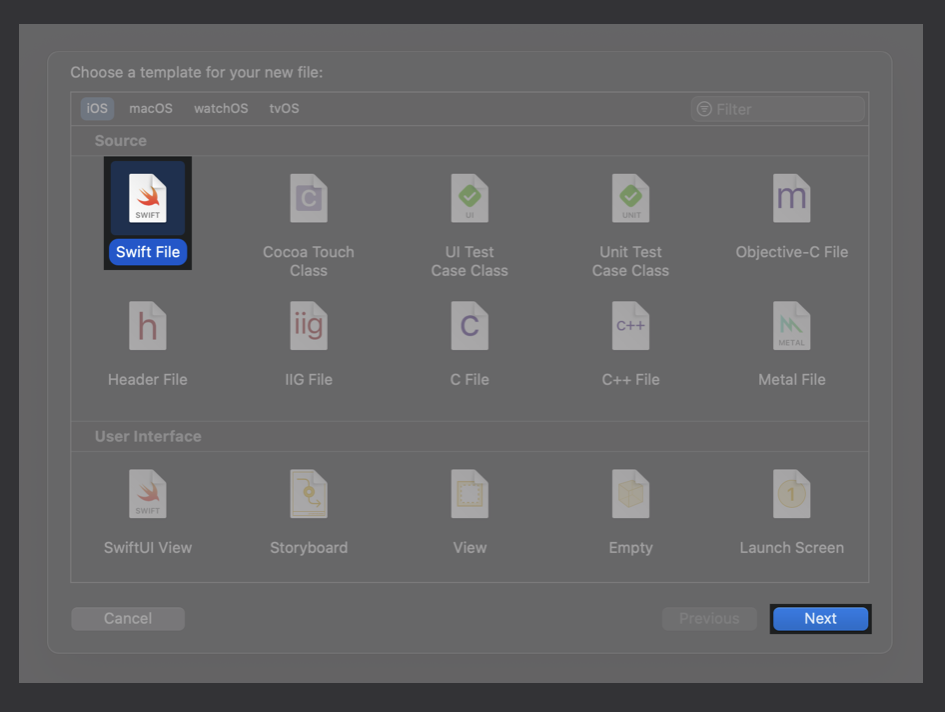
Task: Select the Swift File template icon
Action: tap(148, 198)
